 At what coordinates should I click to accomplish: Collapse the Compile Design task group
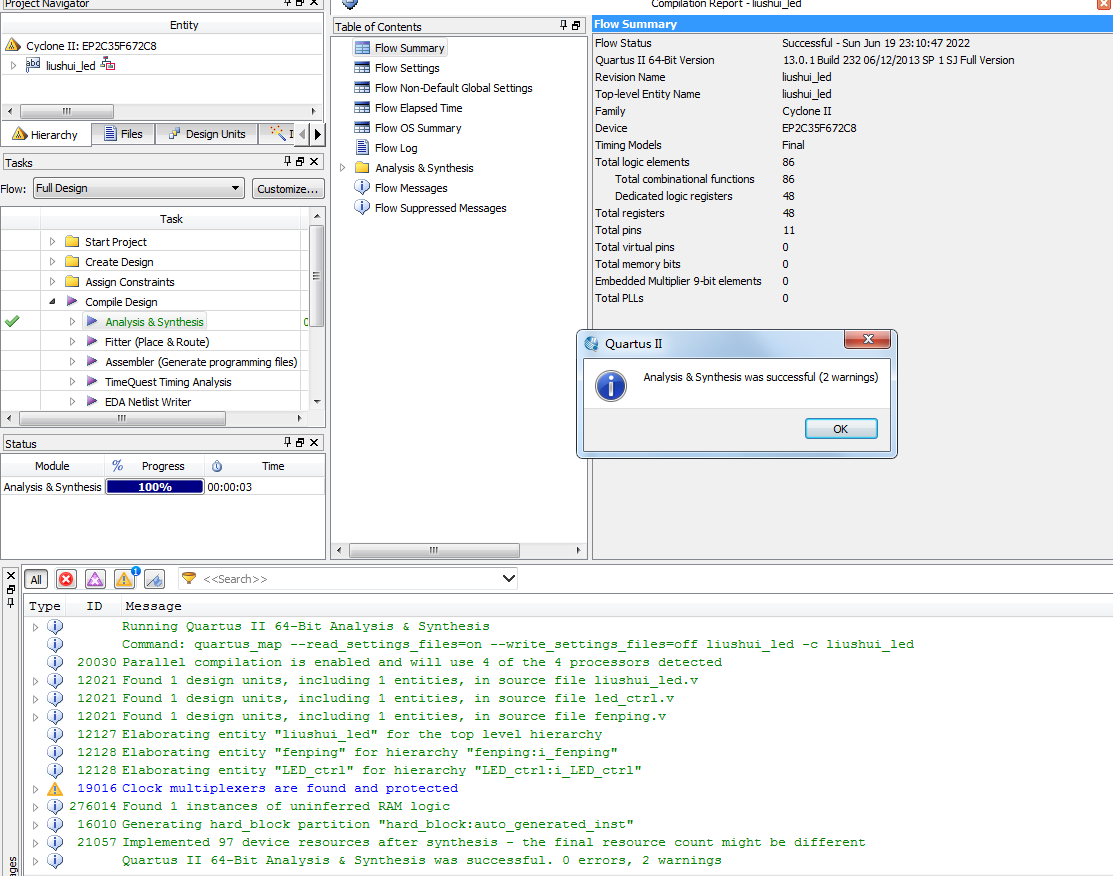click(x=52, y=302)
